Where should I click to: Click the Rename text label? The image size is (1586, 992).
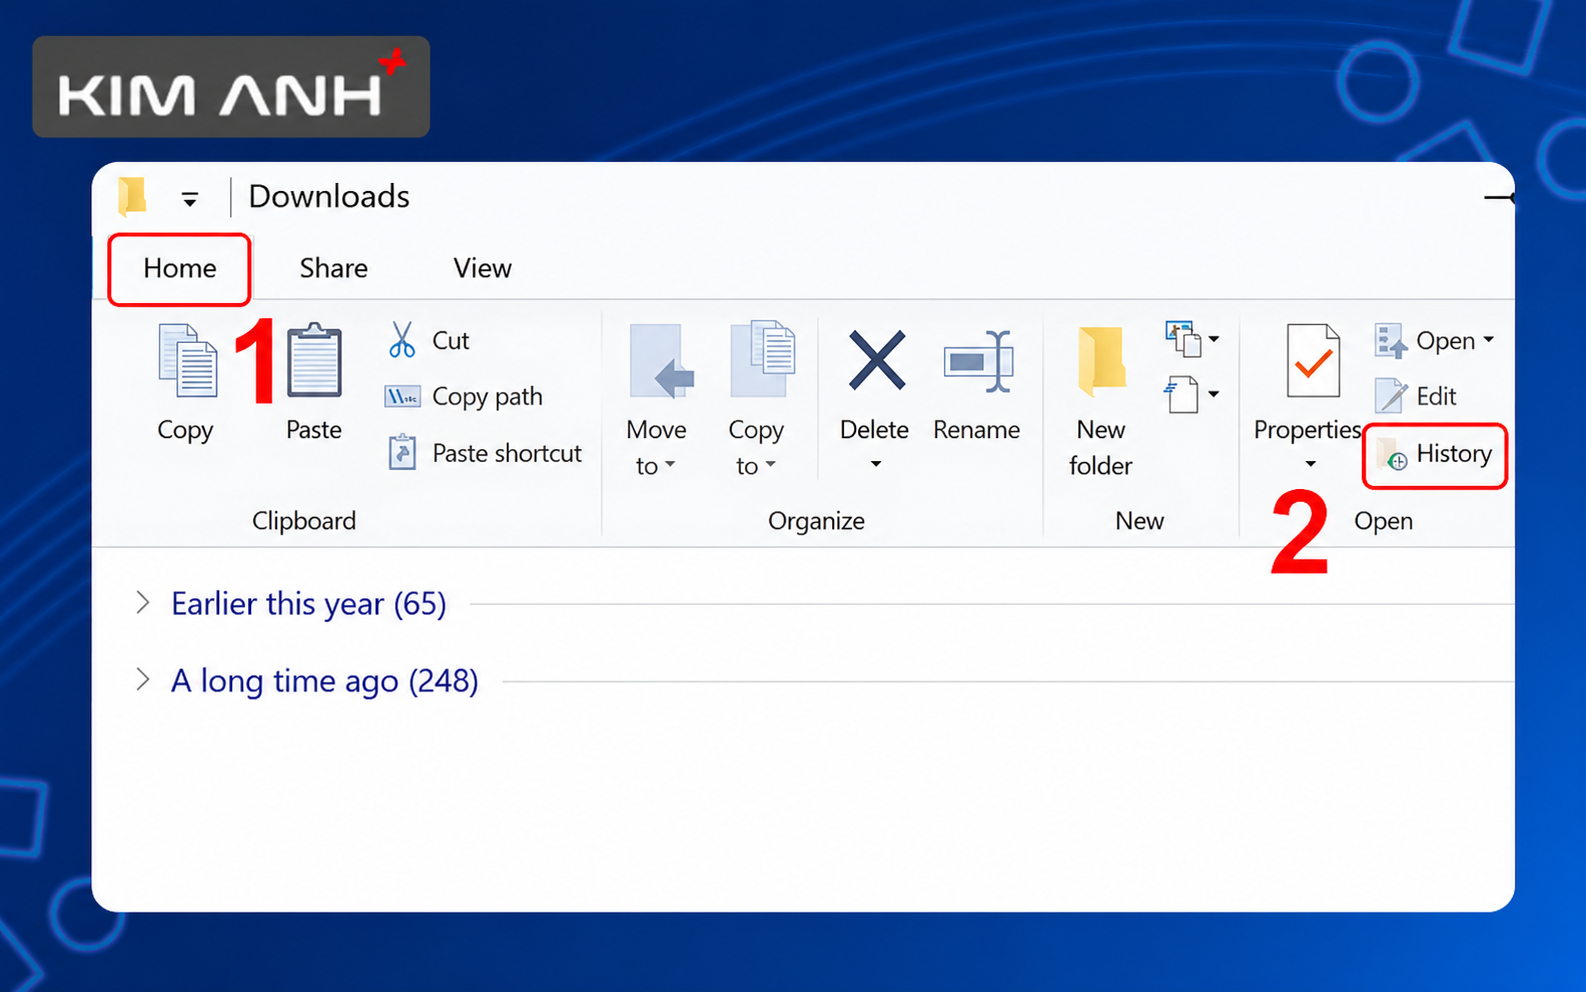pyautogui.click(x=977, y=430)
